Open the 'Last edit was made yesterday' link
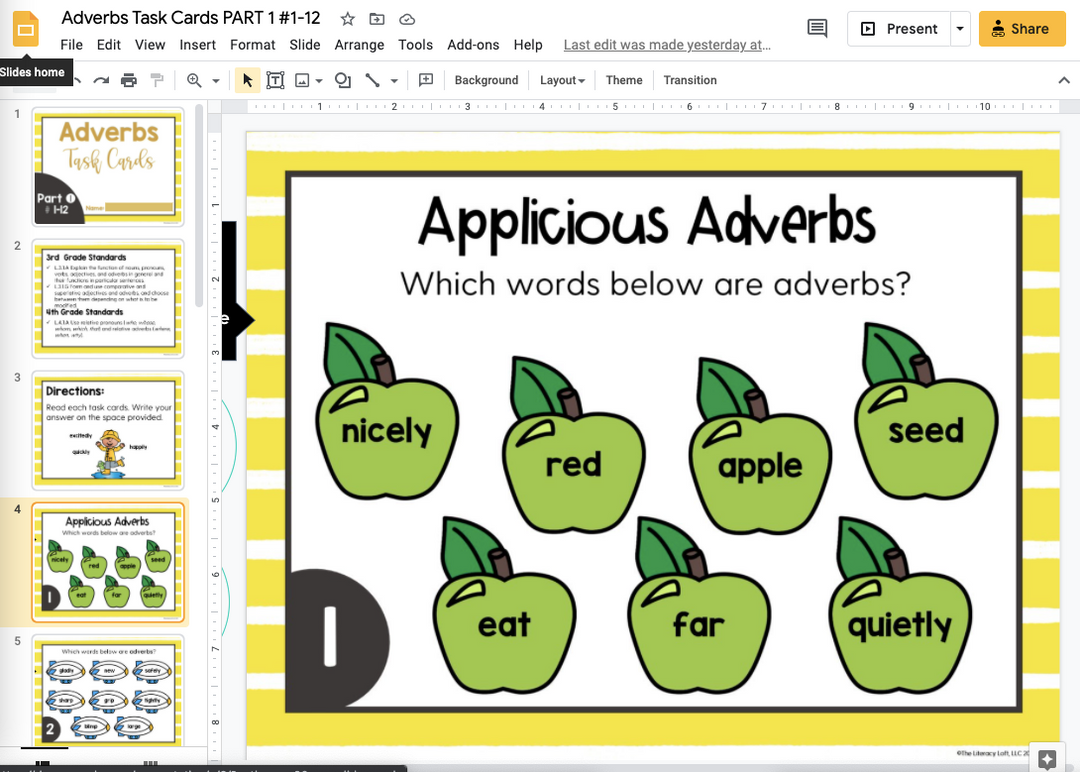1080x772 pixels. pos(667,45)
